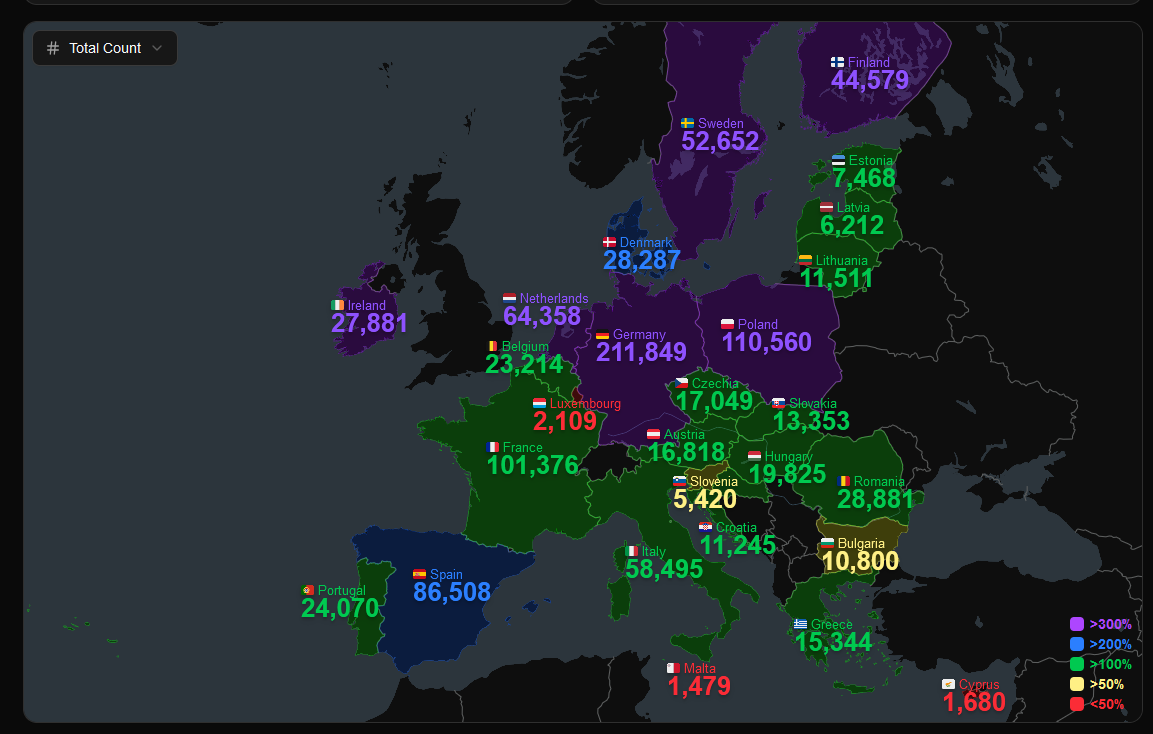Click Lithuania's count 11,511
This screenshot has width=1153, height=734.
[x=836, y=278]
